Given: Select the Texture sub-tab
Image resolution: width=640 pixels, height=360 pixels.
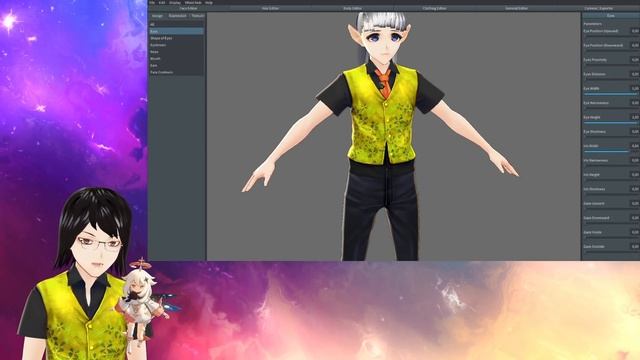Looking at the screenshot, I should 198,16.
